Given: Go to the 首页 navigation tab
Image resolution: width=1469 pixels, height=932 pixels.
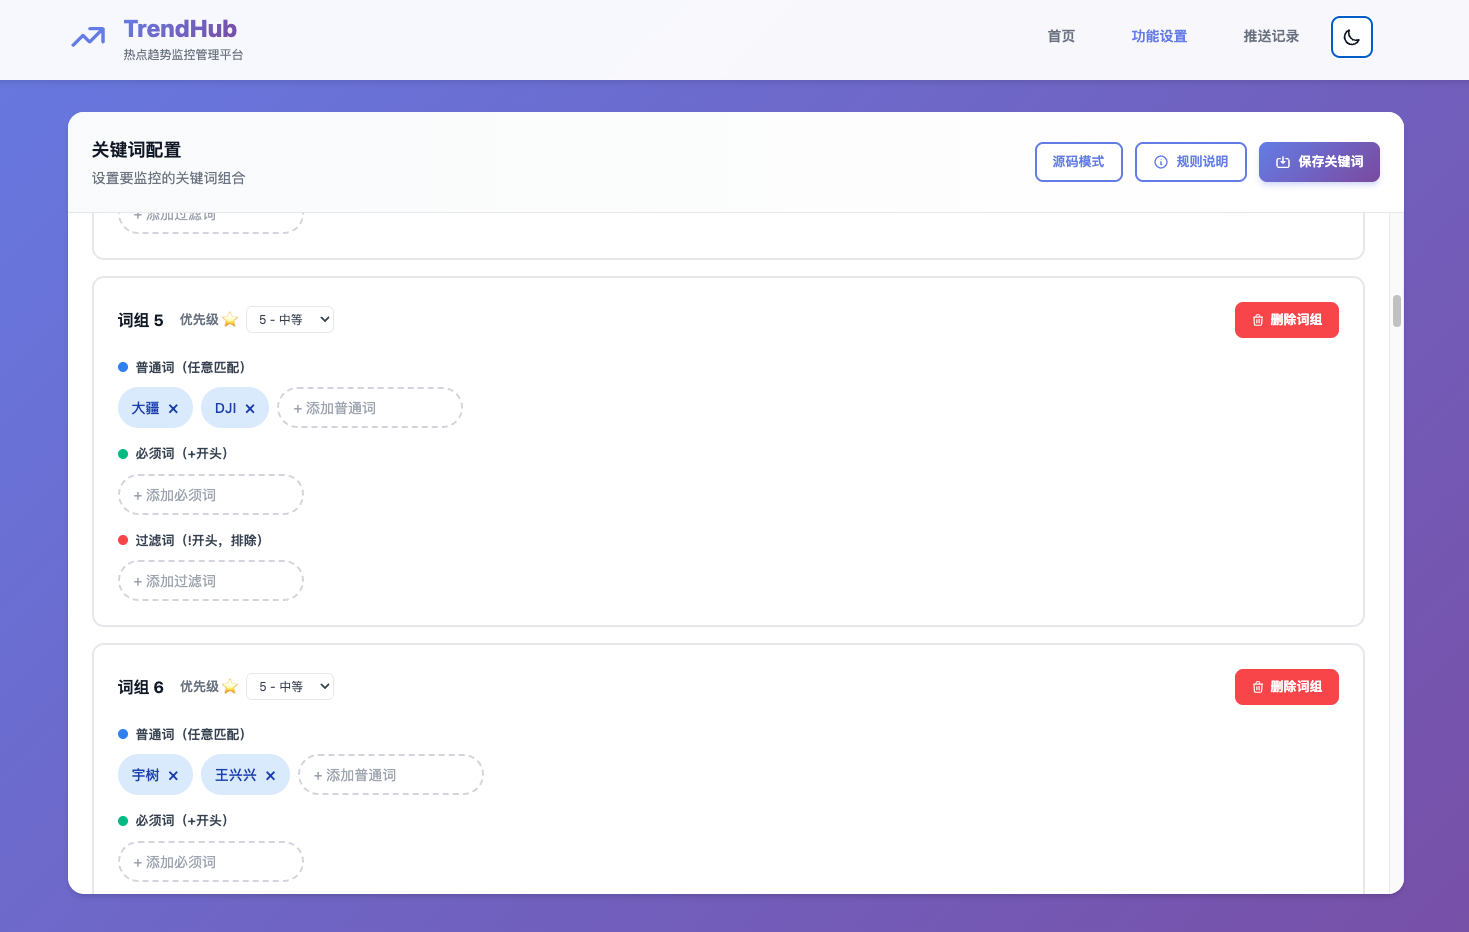Looking at the screenshot, I should tap(1061, 37).
